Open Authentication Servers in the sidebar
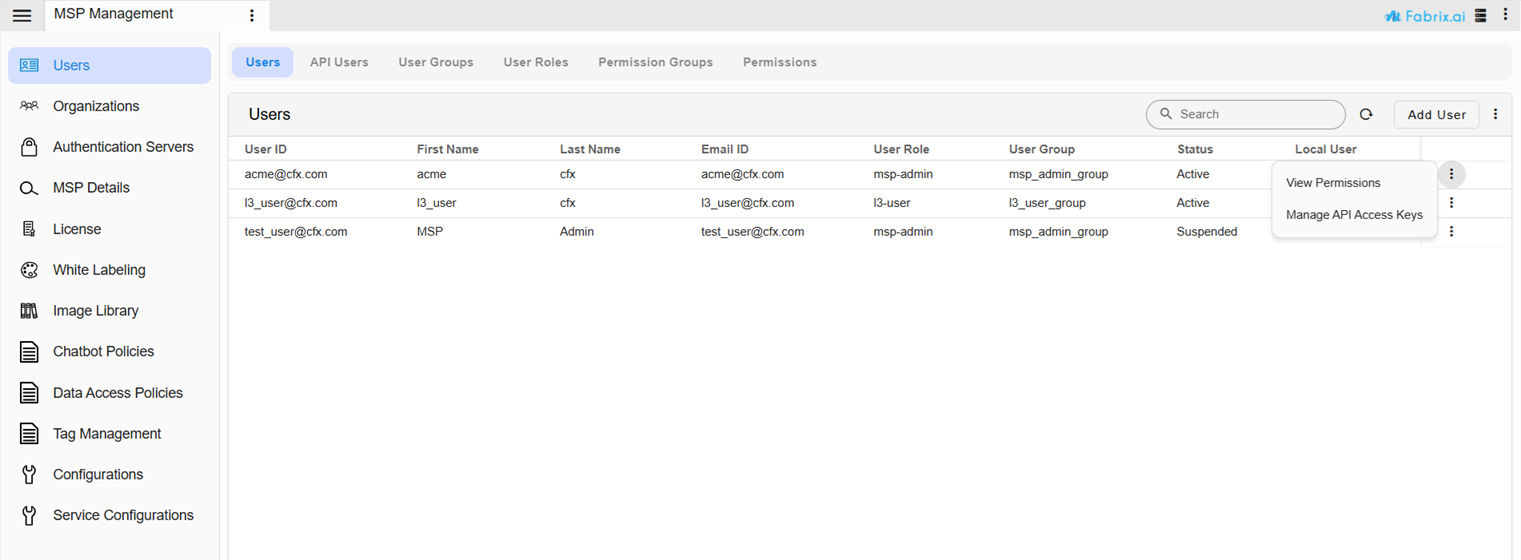The height and width of the screenshot is (560, 1521). (x=110, y=147)
